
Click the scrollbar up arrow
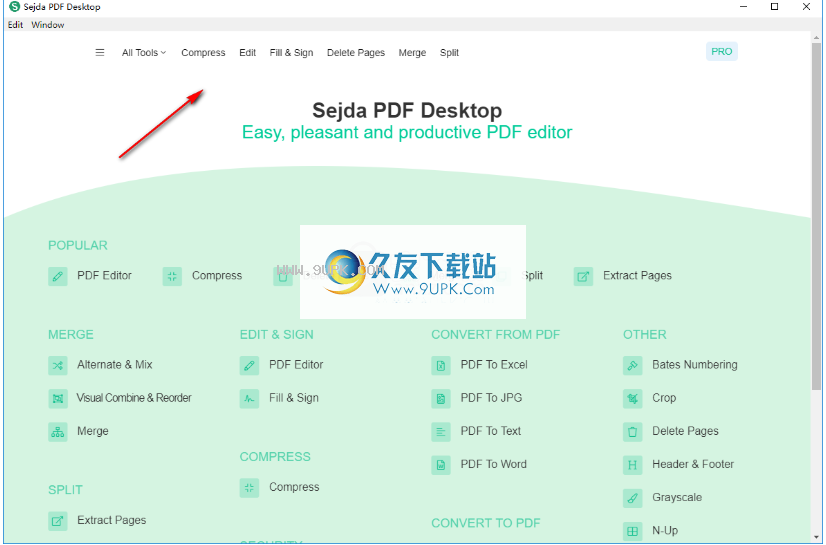click(x=817, y=37)
